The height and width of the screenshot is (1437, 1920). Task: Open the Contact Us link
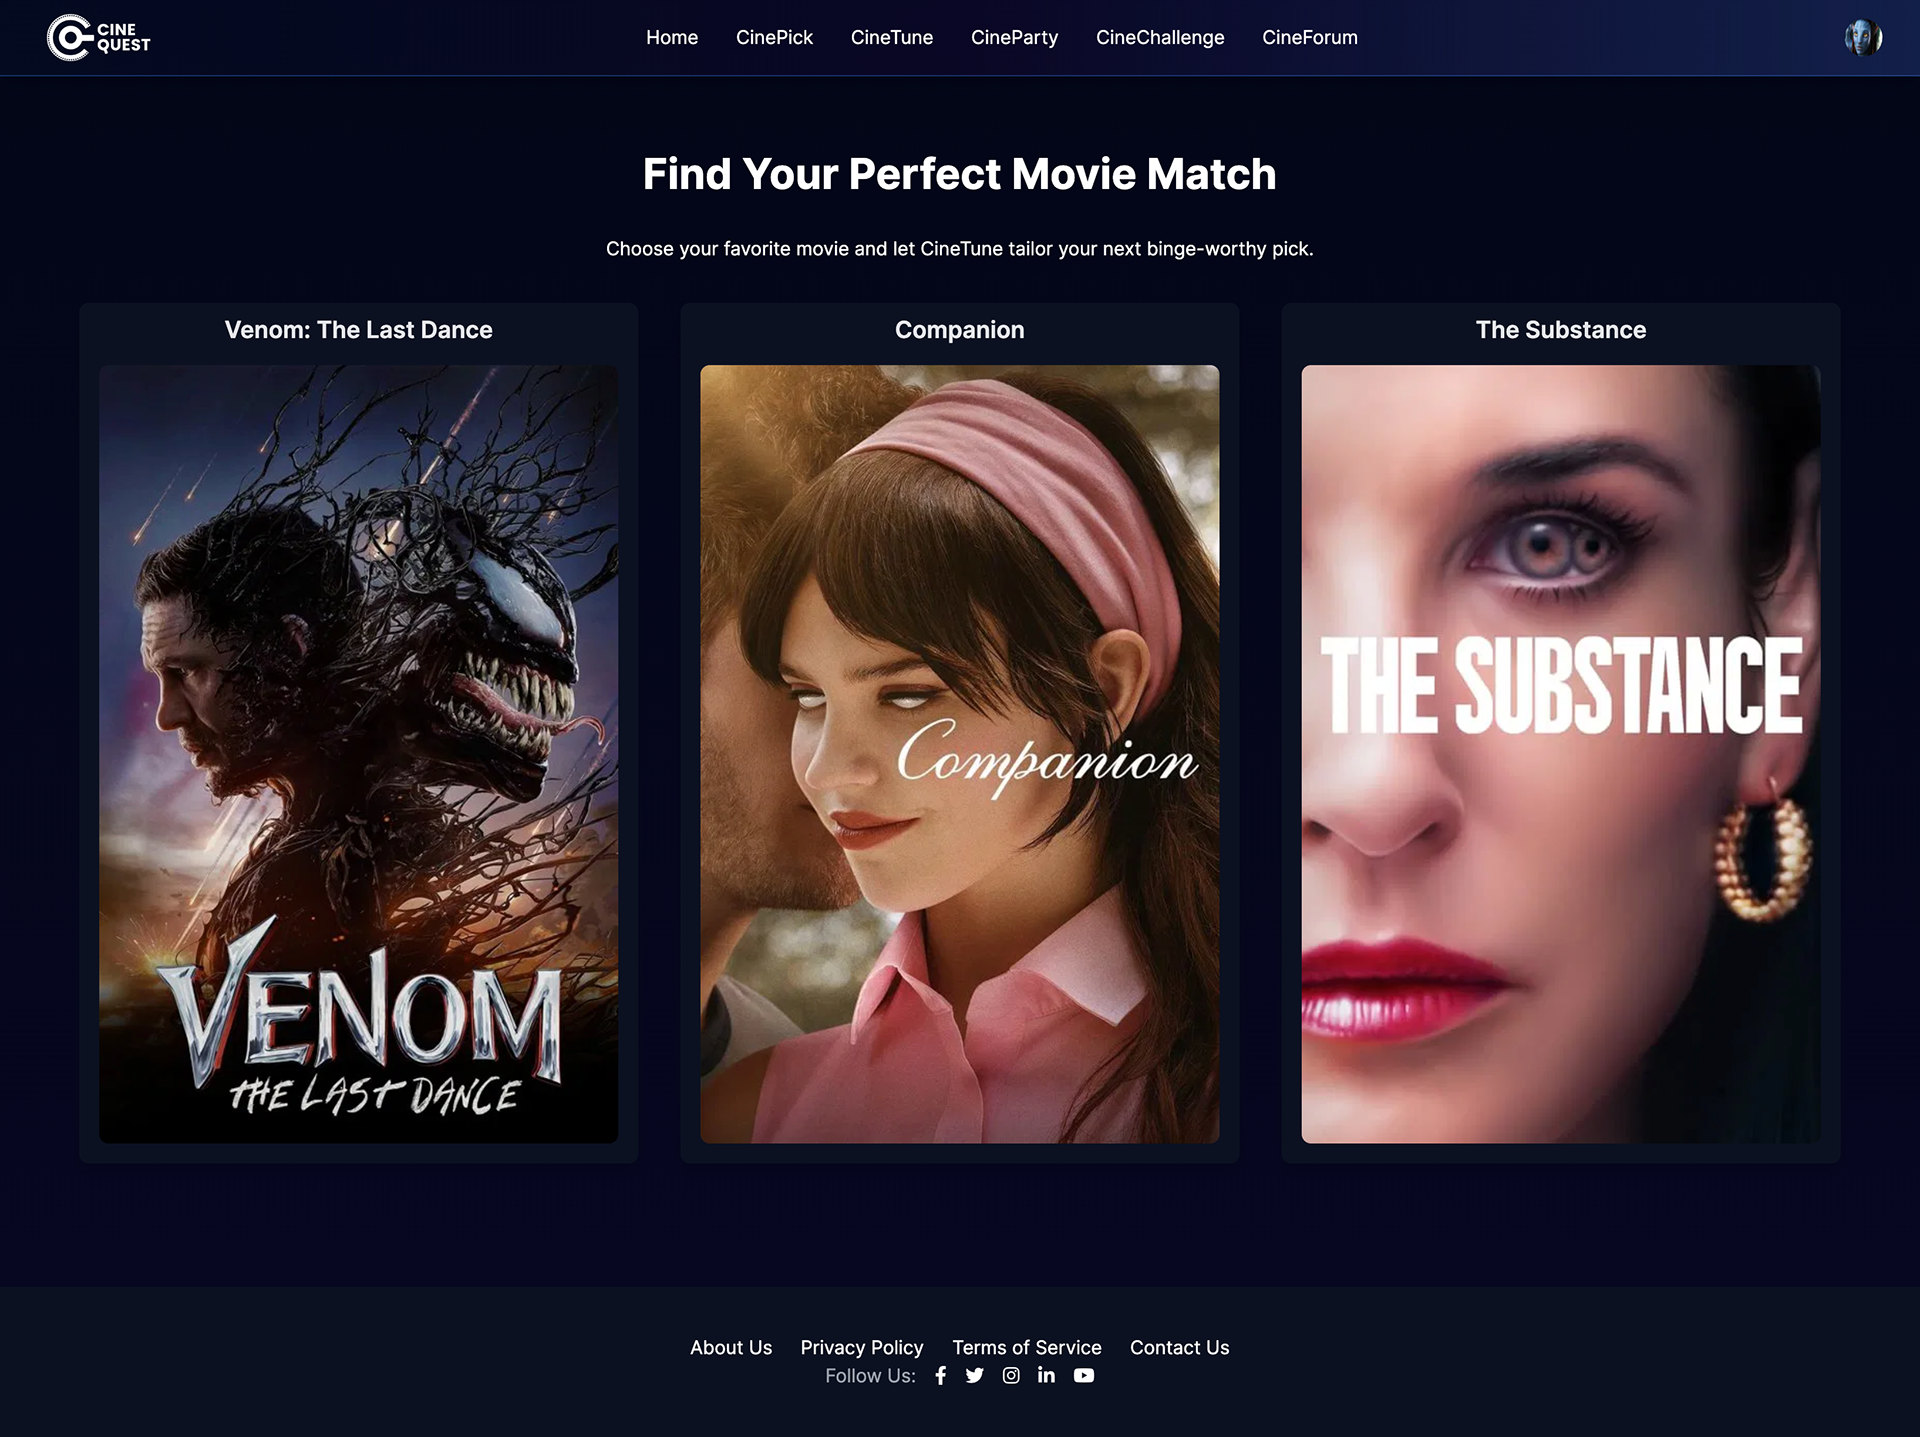pos(1180,1347)
